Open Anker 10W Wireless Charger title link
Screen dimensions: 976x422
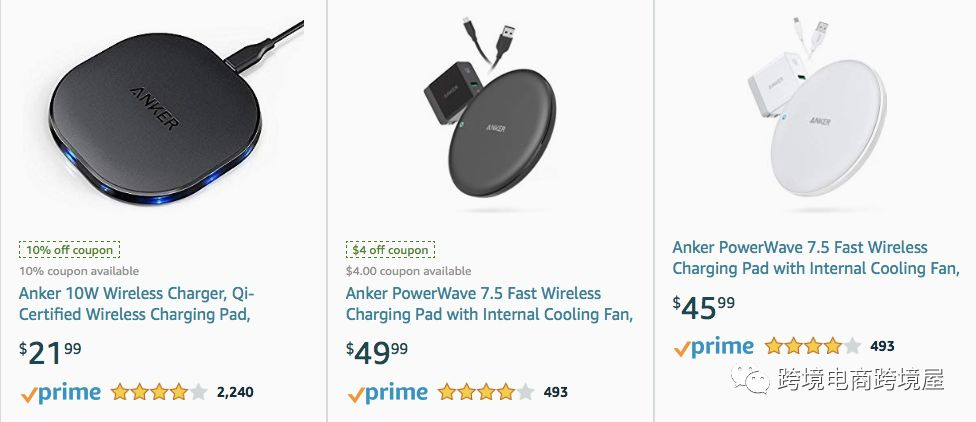coord(136,304)
